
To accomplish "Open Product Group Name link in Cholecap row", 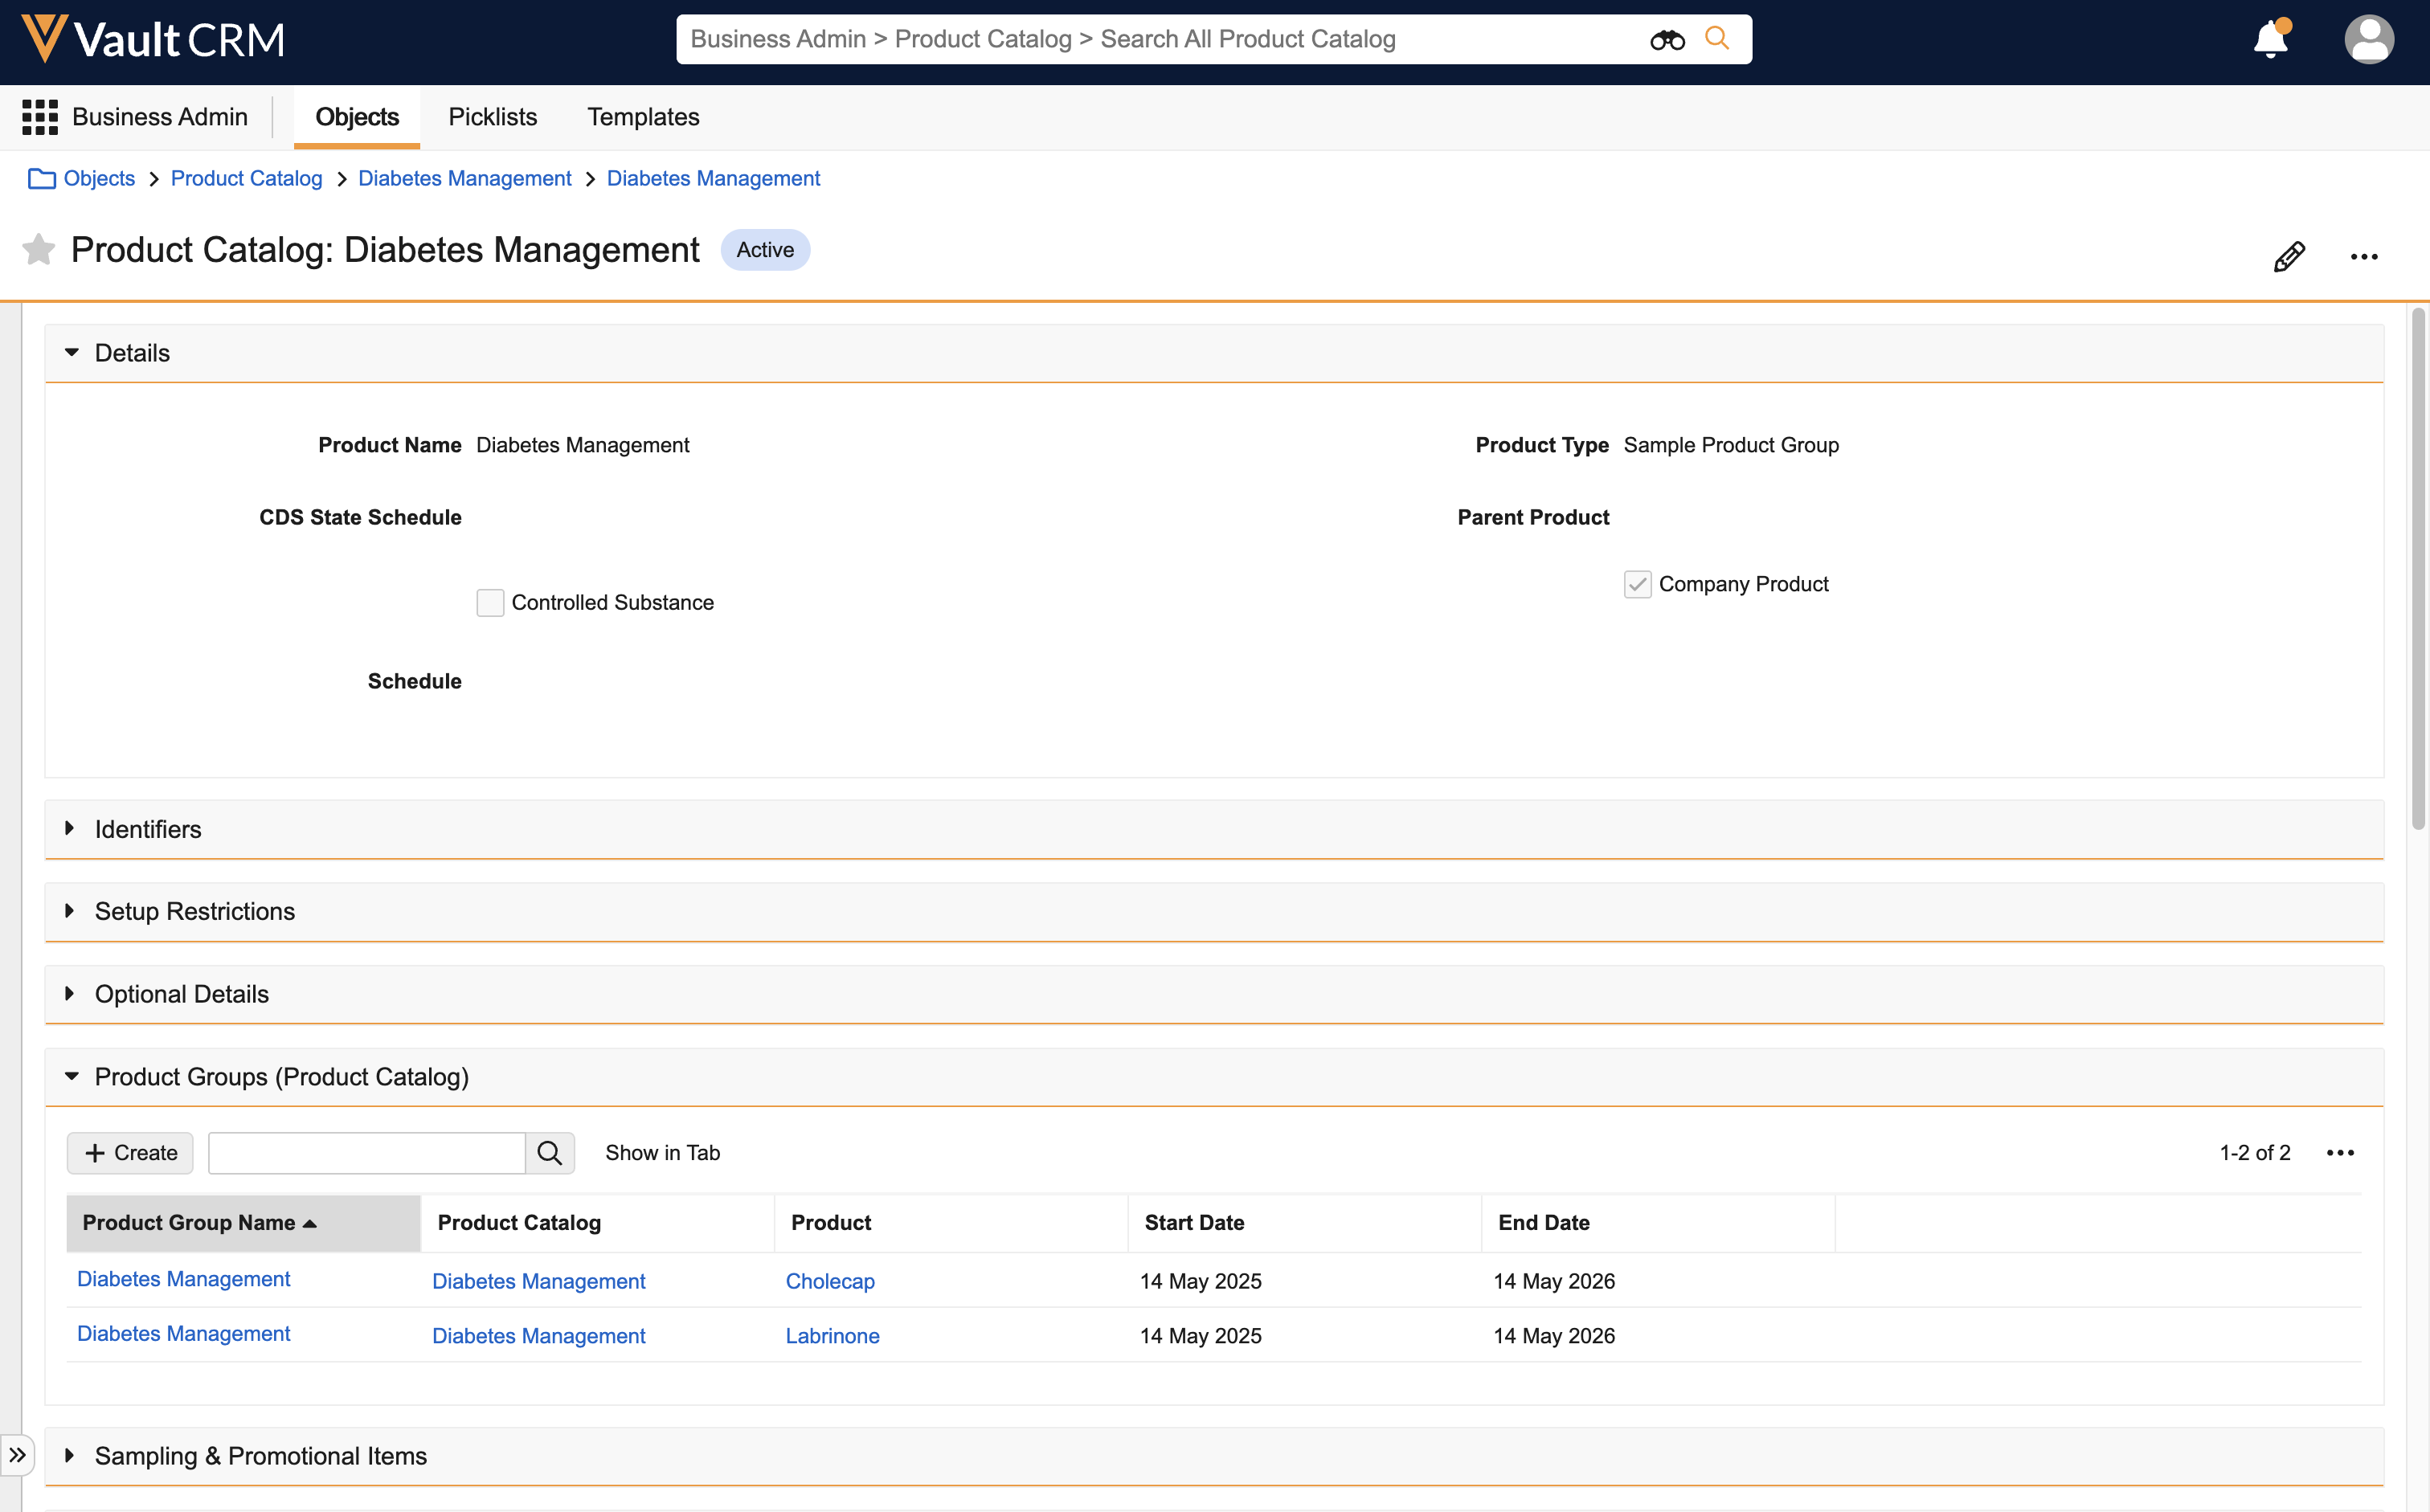I will click(x=183, y=1279).
